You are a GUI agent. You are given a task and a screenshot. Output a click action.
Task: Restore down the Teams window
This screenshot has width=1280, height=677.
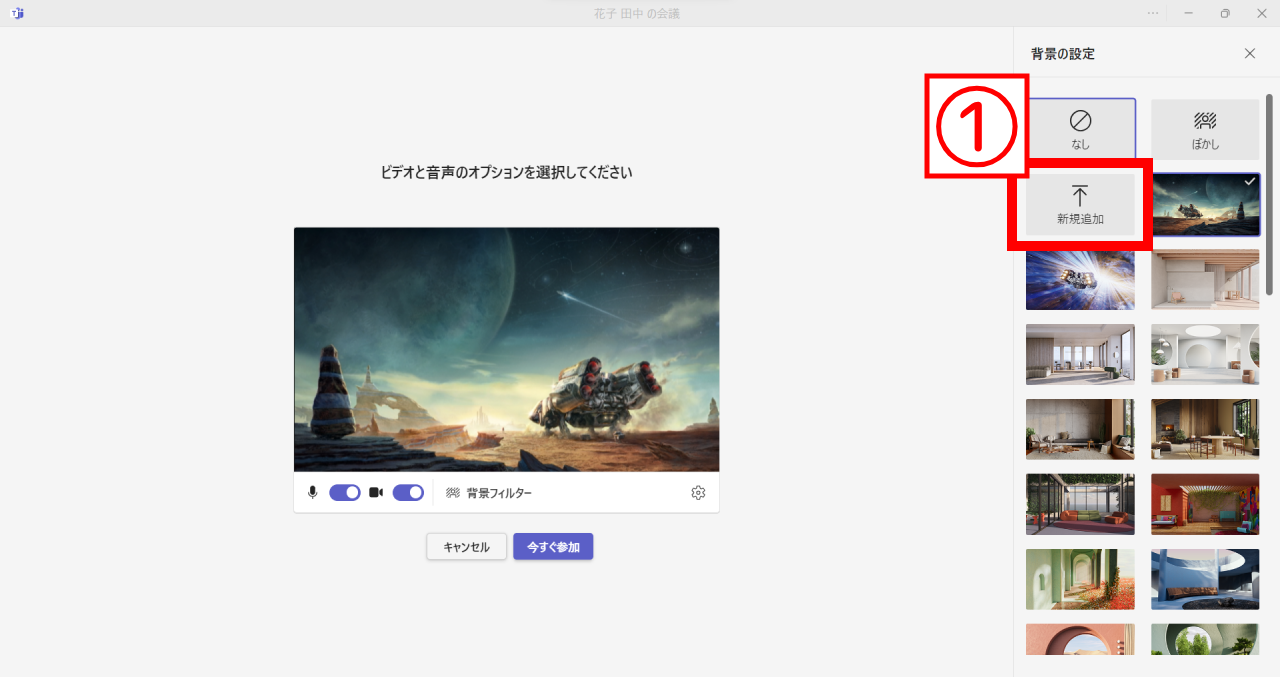[x=1225, y=13]
